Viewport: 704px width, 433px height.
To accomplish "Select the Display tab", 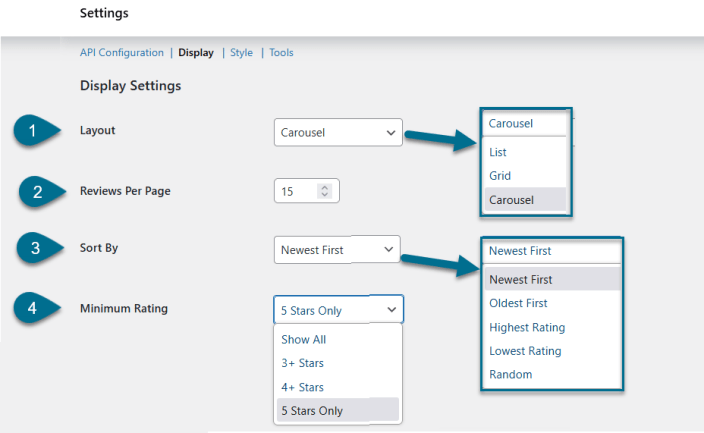I will coord(196,53).
